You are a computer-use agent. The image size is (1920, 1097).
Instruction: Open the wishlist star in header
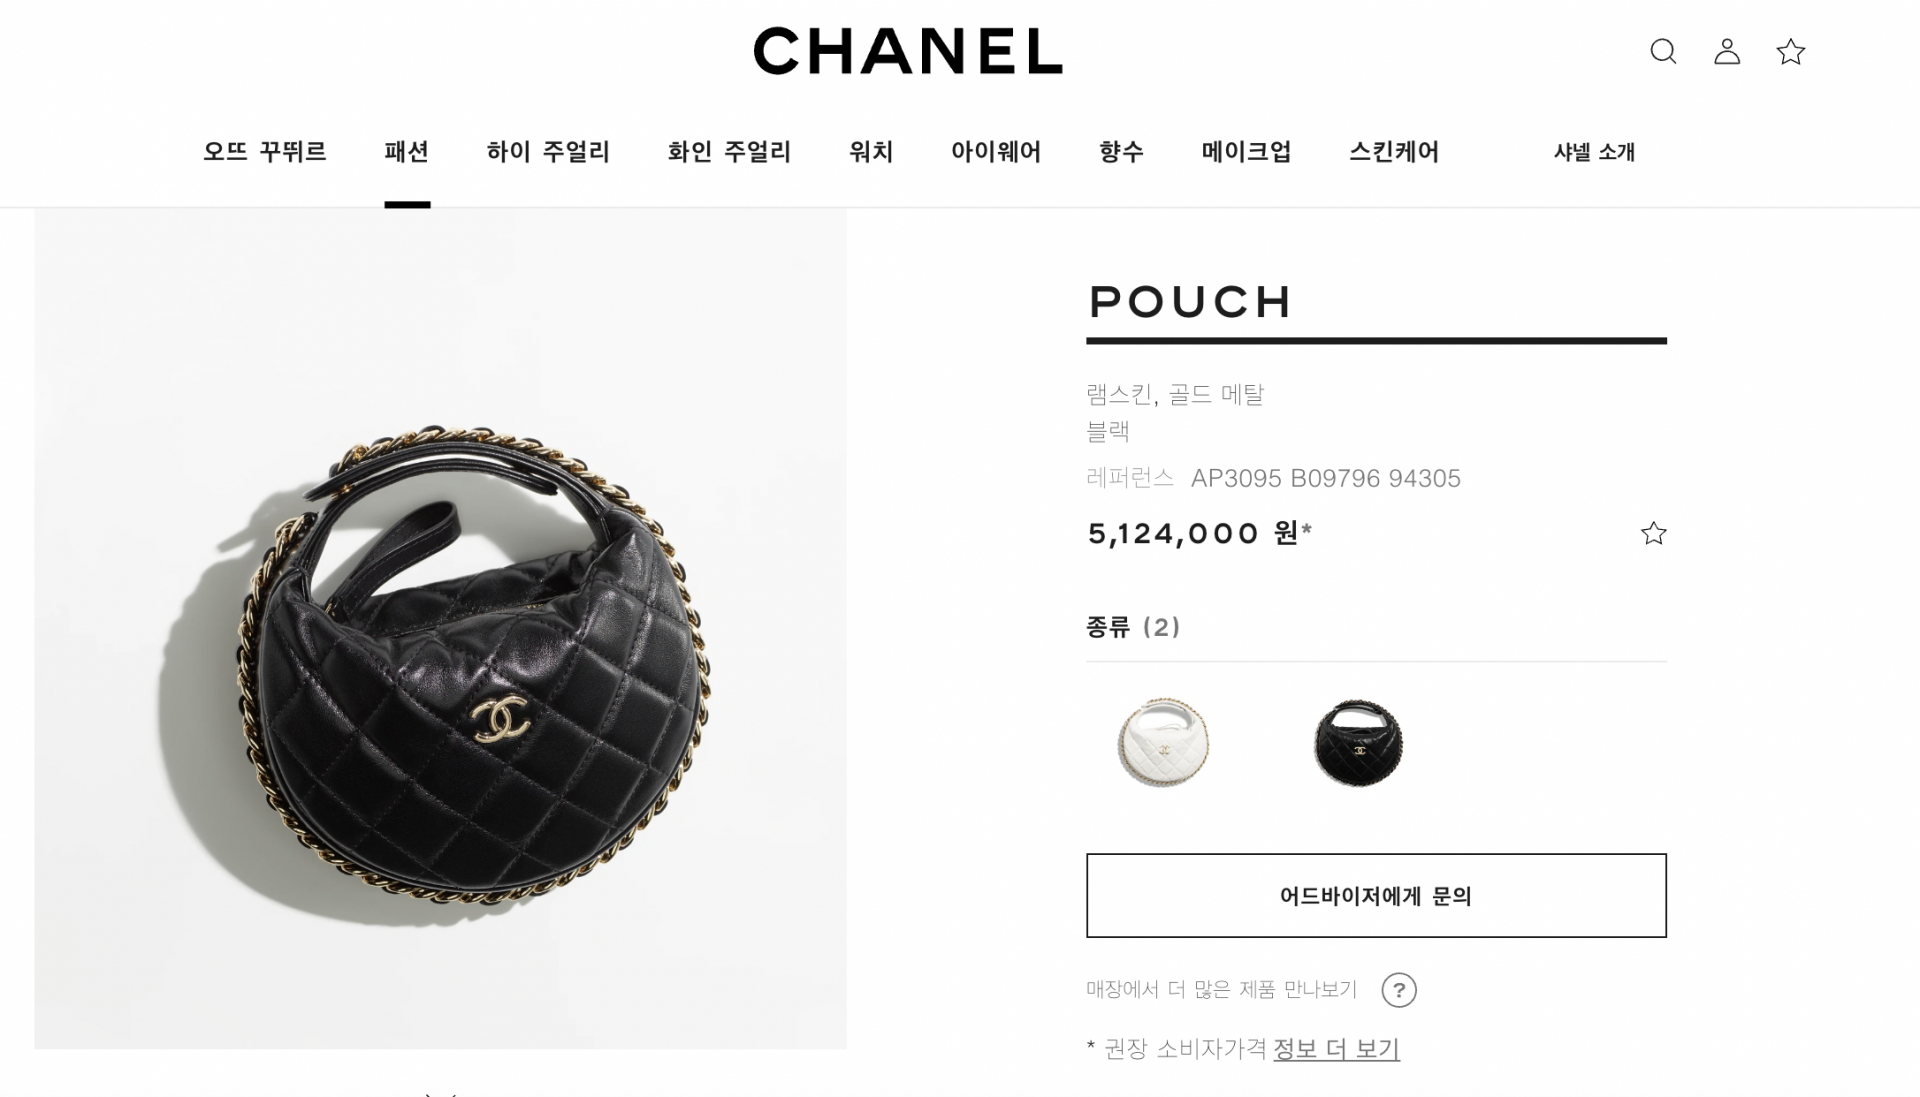coord(1790,51)
